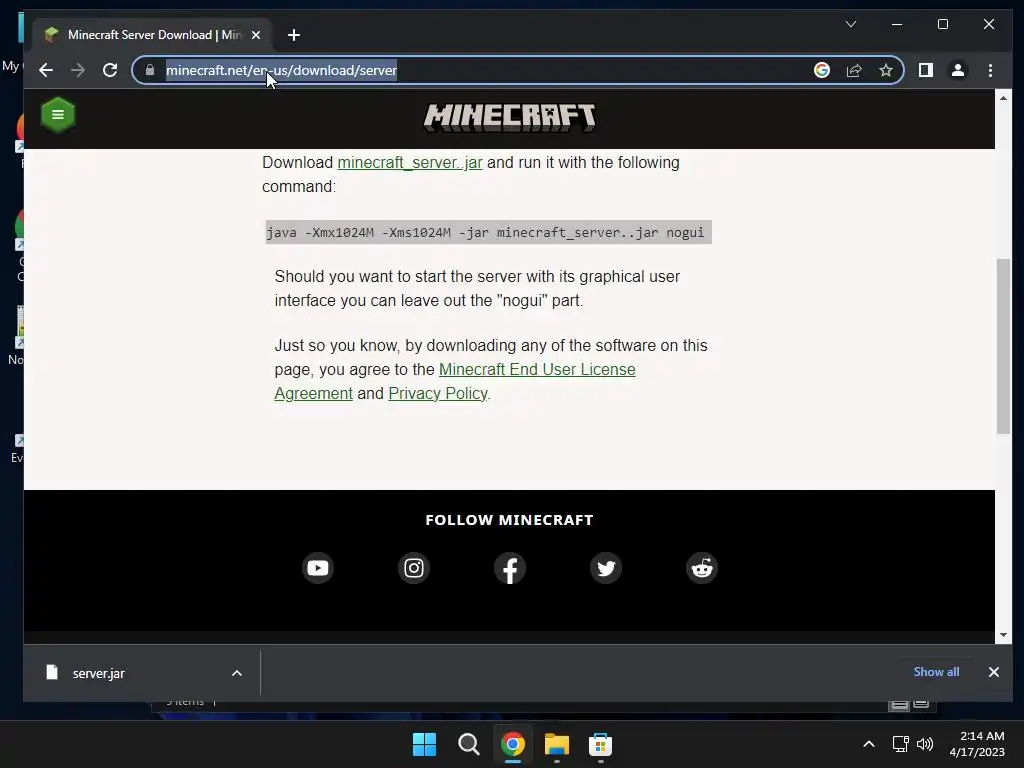Open Minecraft's Twitter icon

[606, 568]
